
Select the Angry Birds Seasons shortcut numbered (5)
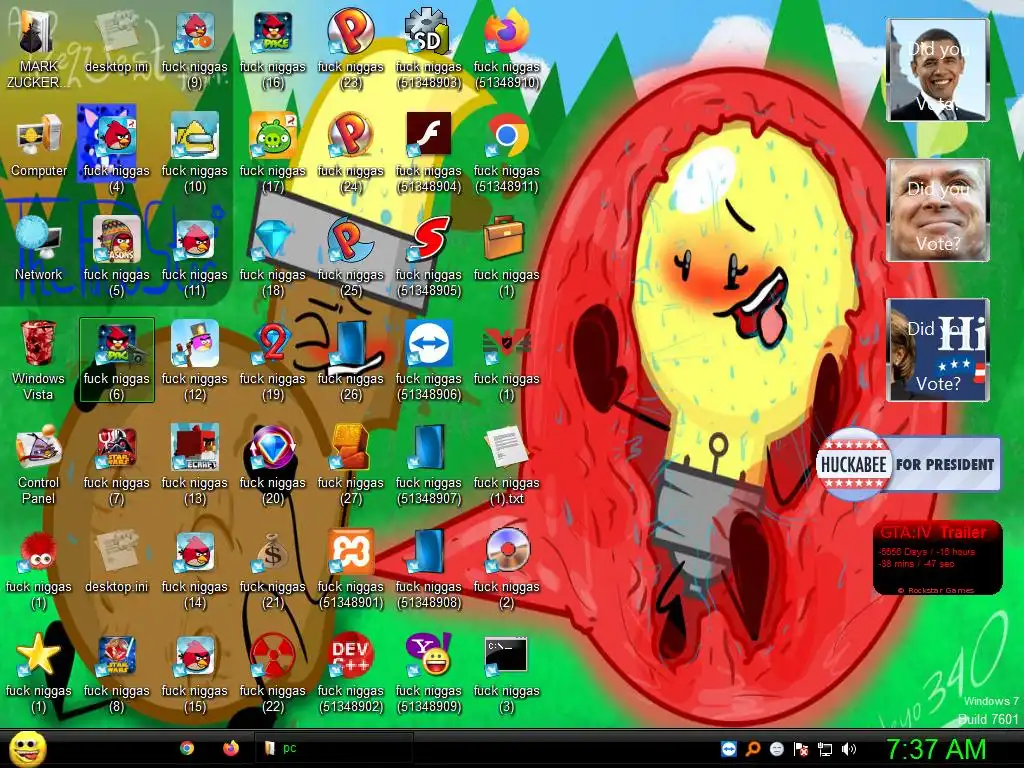[117, 240]
